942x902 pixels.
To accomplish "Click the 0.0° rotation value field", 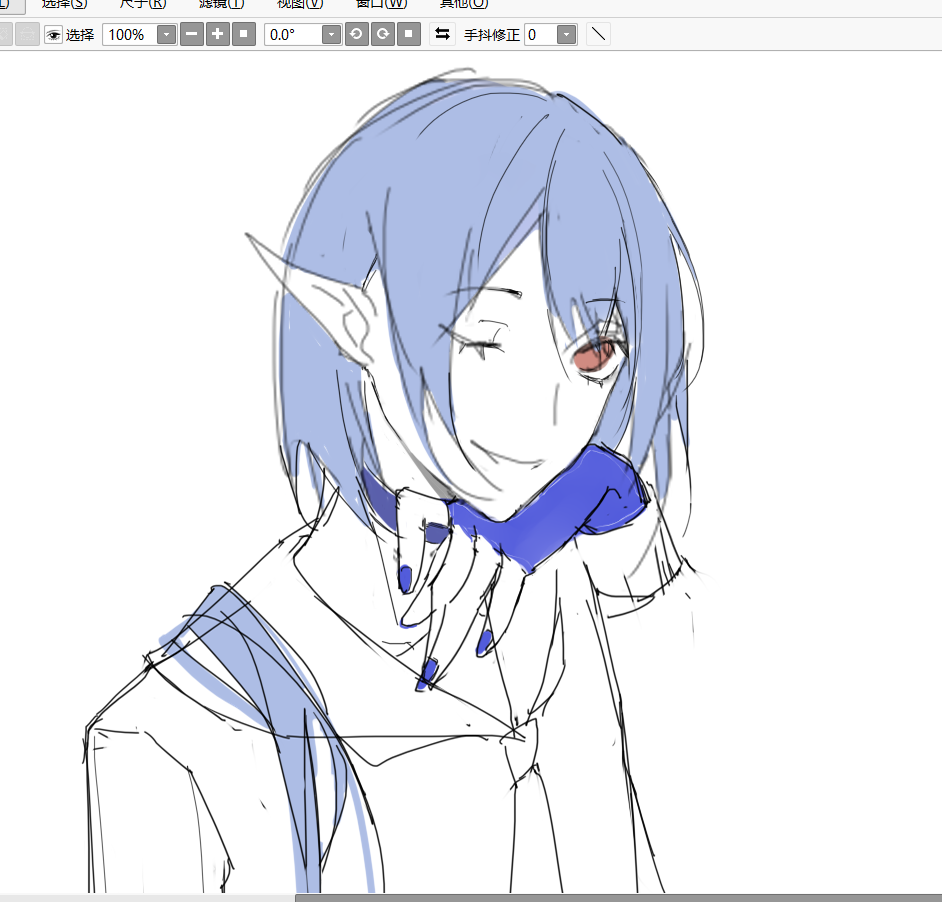I will tap(293, 35).
